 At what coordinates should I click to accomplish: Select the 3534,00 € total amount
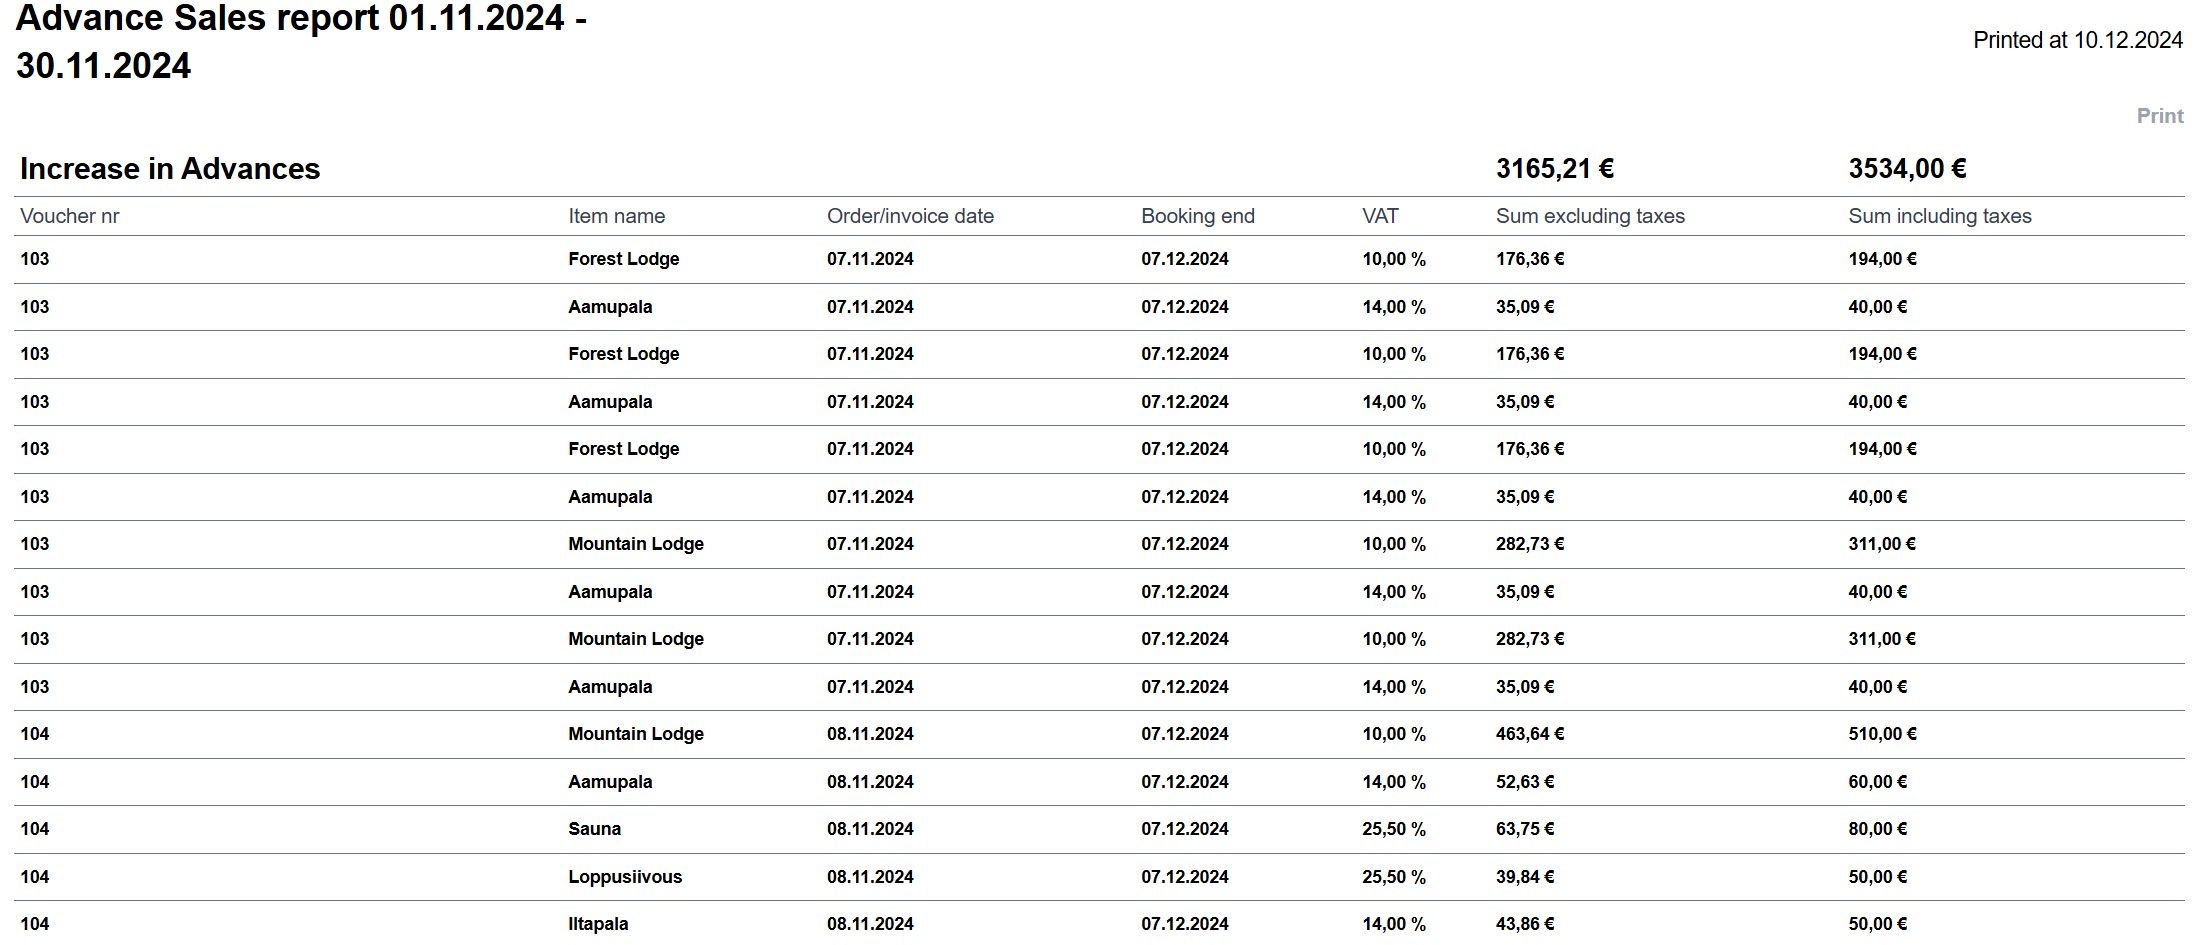1907,169
